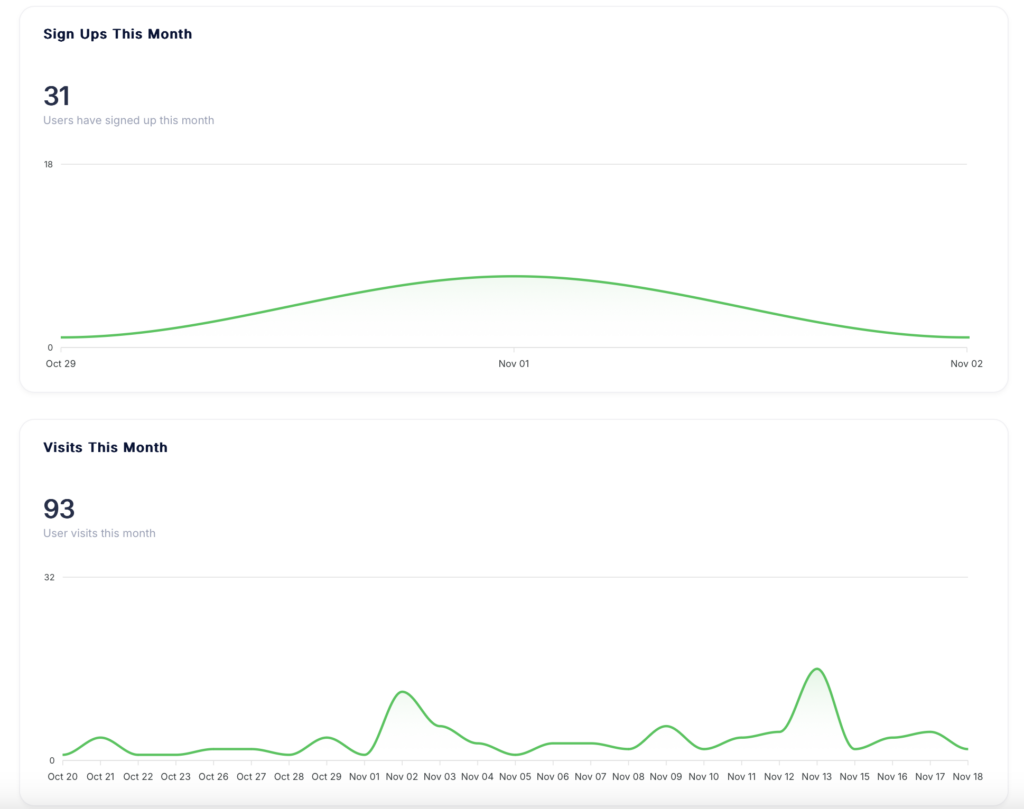Select the sign-ups total number 31
The width and height of the screenshot is (1024, 809).
coord(57,96)
